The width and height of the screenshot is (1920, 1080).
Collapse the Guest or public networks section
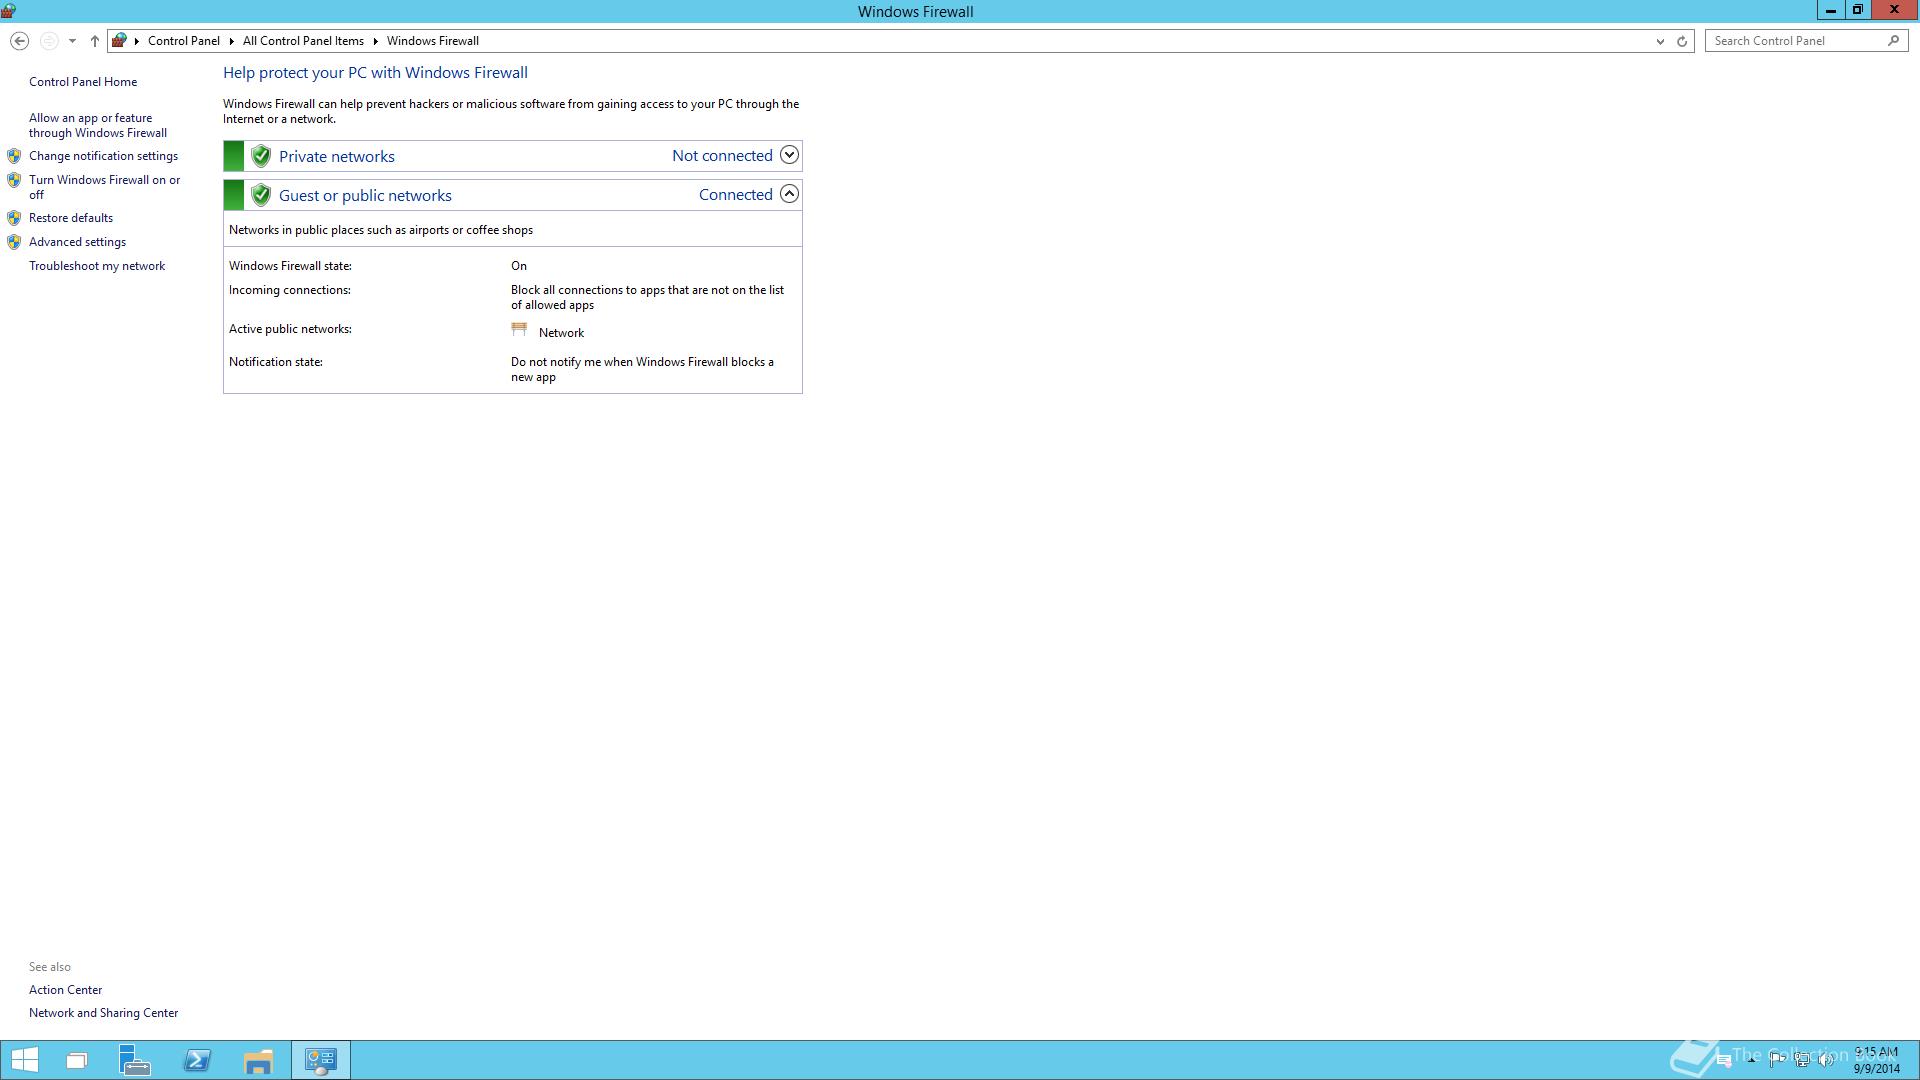tap(789, 194)
